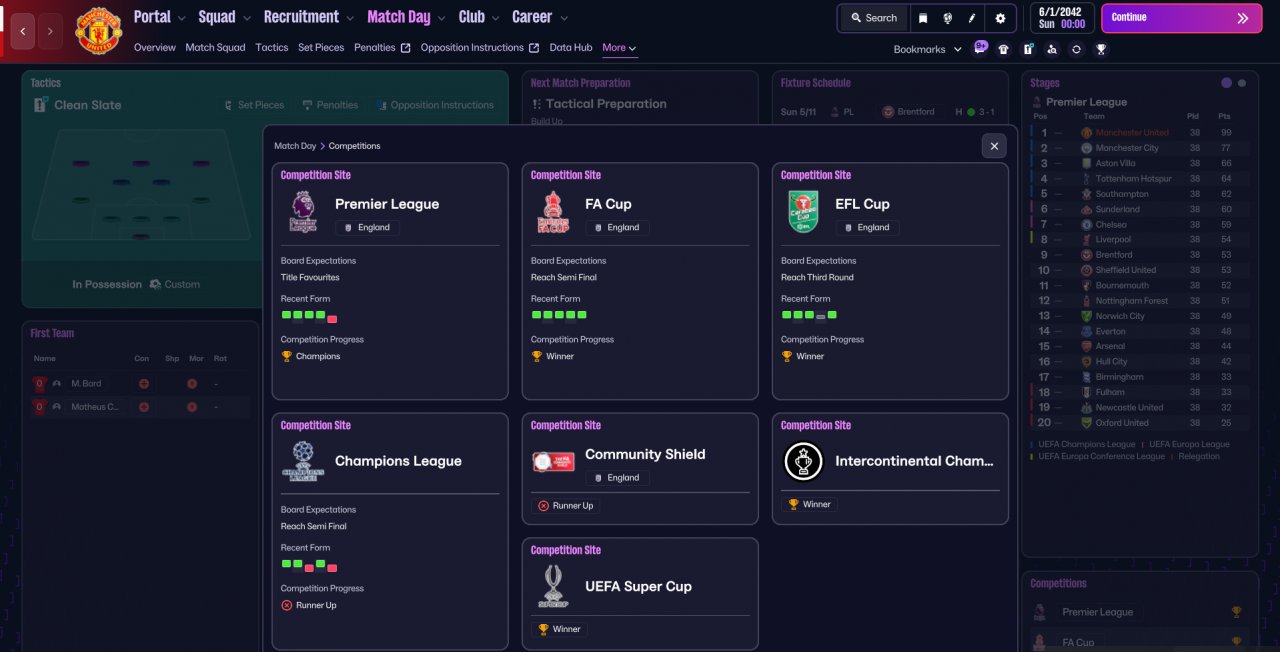Click the date display 6/1/2042
Image resolution: width=1280 pixels, height=652 pixels.
pyautogui.click(x=1059, y=11)
